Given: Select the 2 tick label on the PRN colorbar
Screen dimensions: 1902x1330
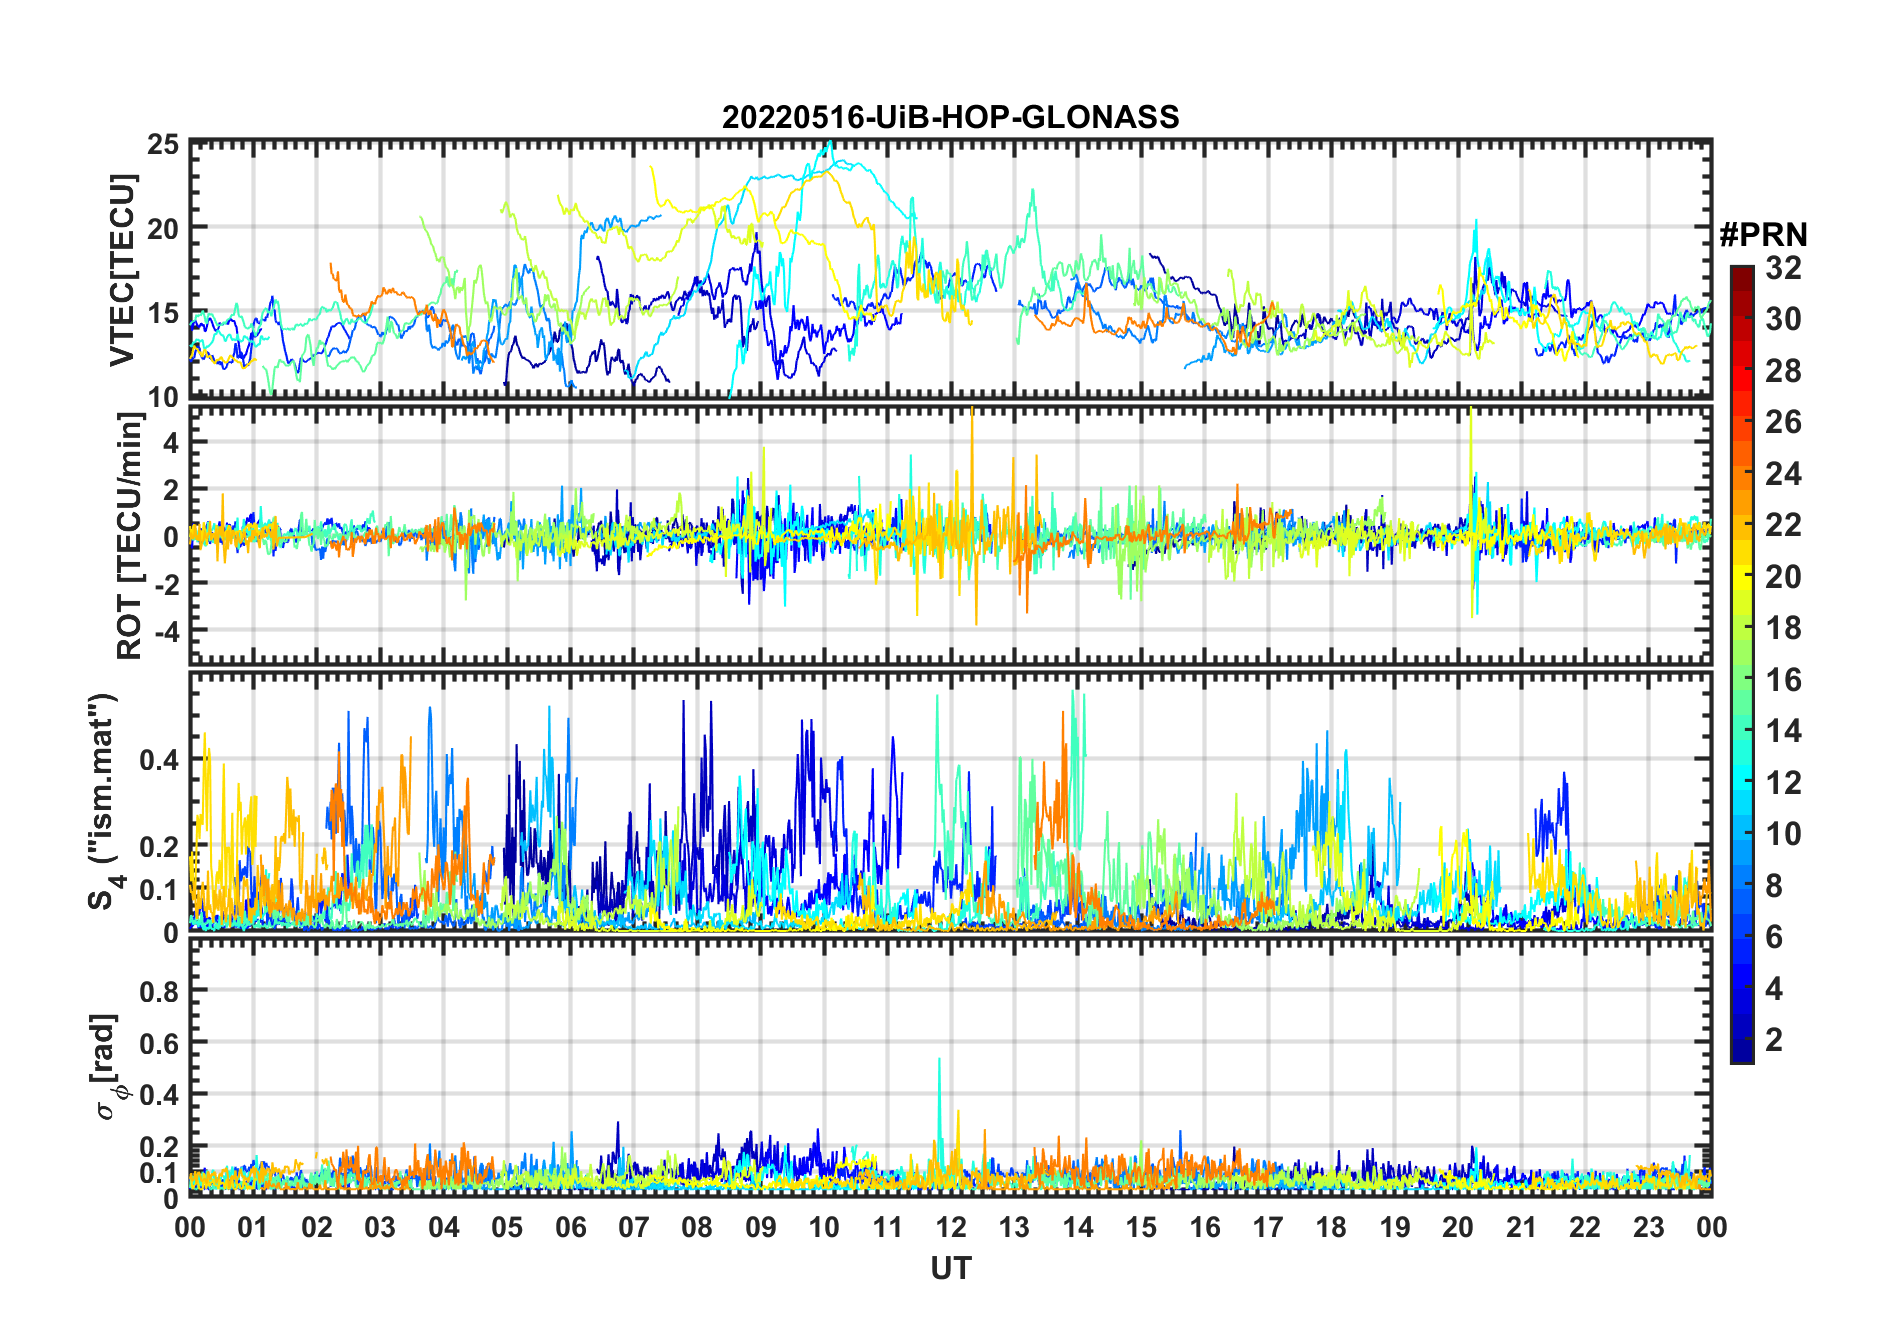Looking at the screenshot, I should coord(1774,1040).
